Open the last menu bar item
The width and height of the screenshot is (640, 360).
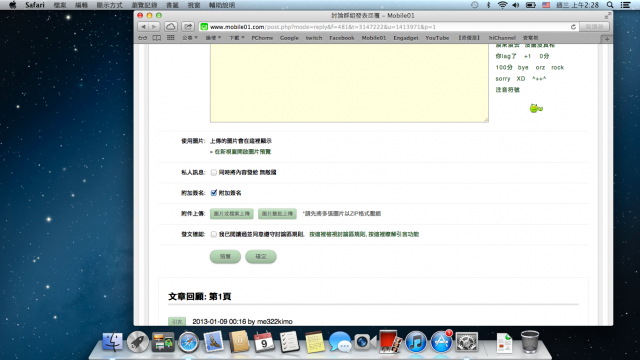pyautogui.click(x=222, y=5)
